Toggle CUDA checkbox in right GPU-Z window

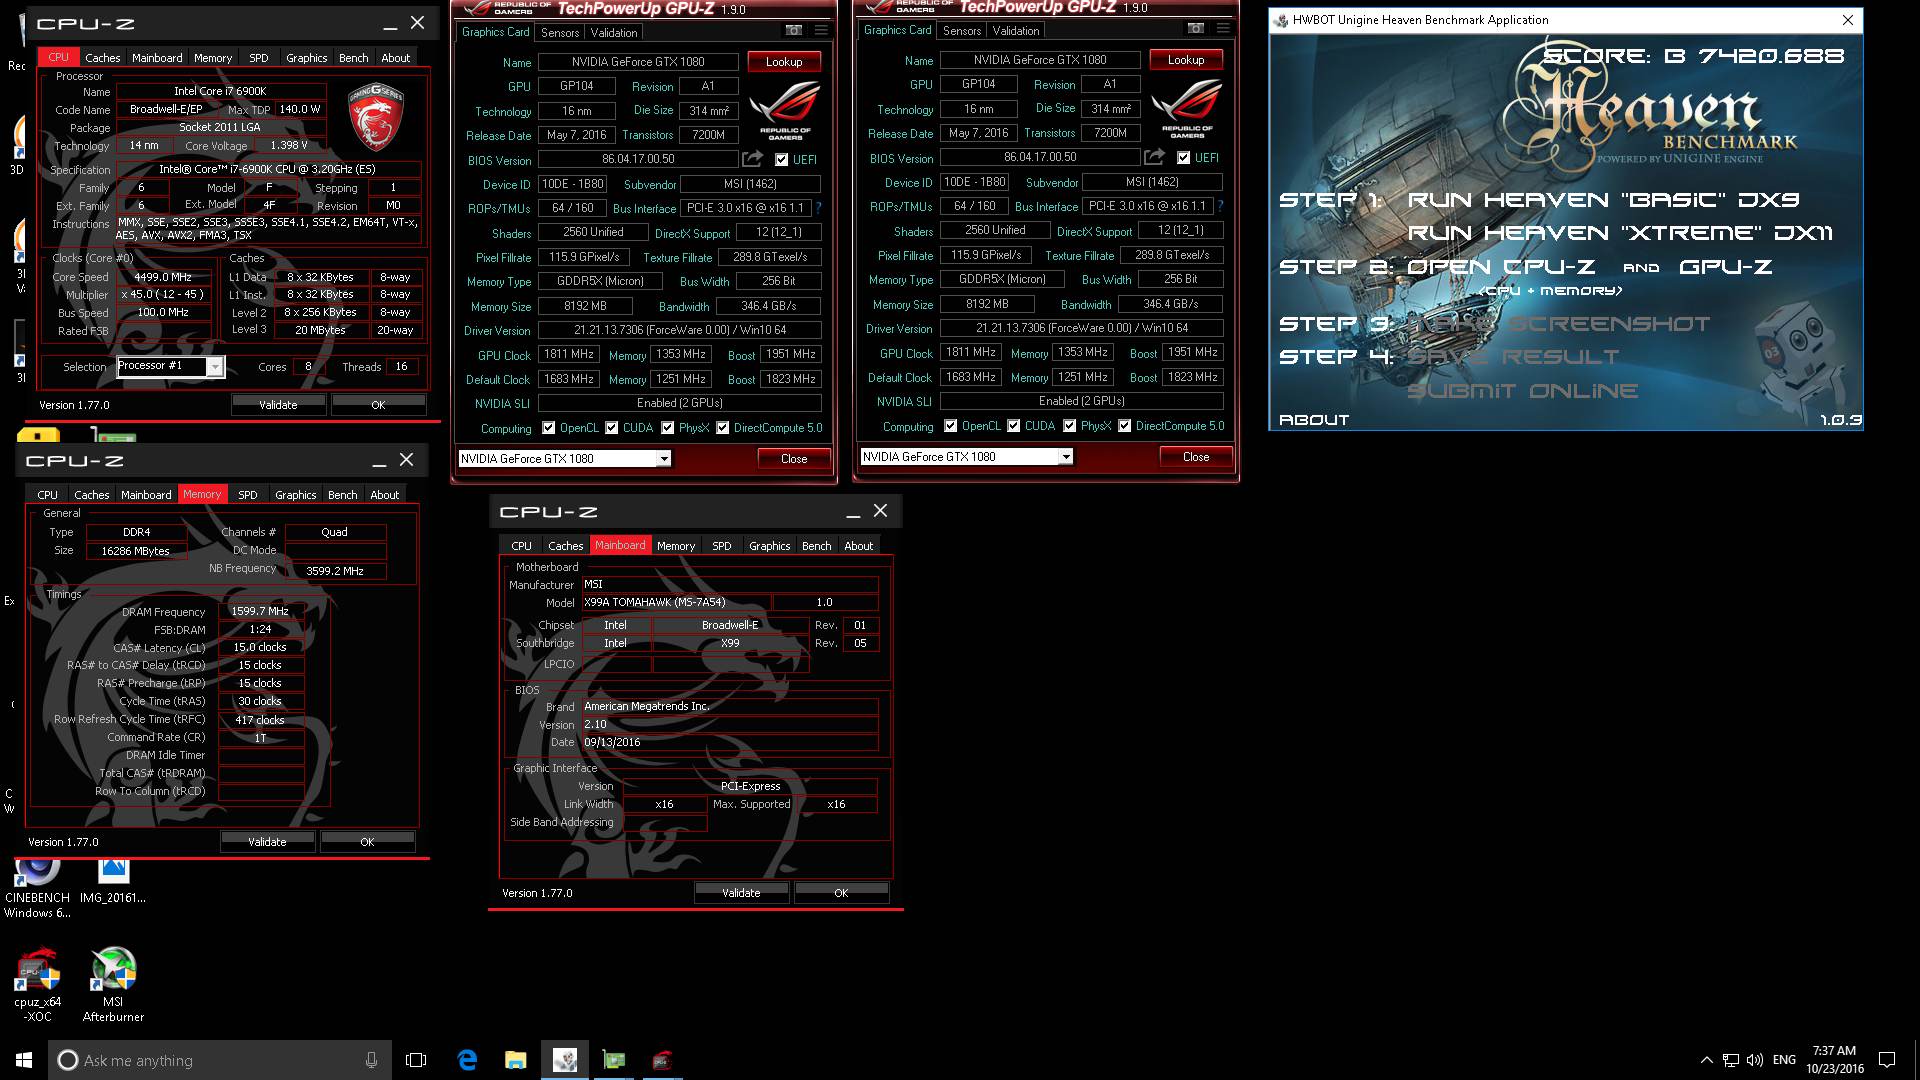(x=1013, y=426)
